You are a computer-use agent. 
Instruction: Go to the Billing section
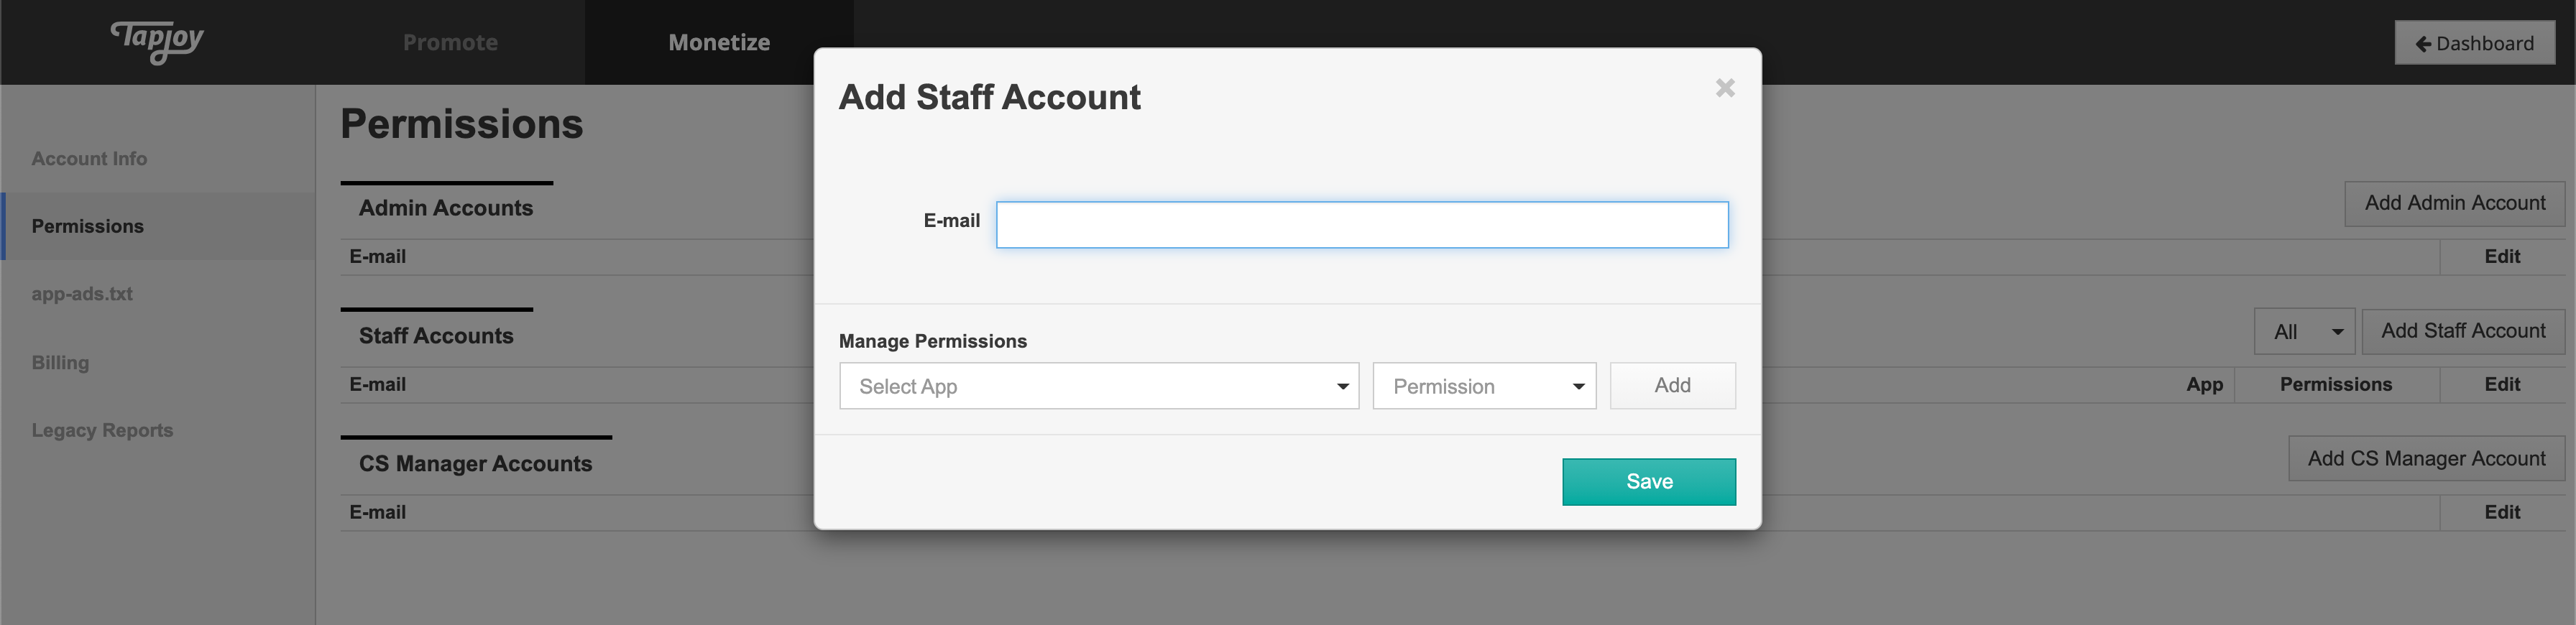(x=60, y=363)
